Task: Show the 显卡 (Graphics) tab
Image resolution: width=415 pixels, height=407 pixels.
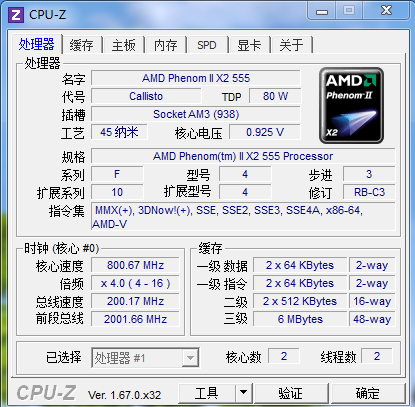Action: (249, 45)
